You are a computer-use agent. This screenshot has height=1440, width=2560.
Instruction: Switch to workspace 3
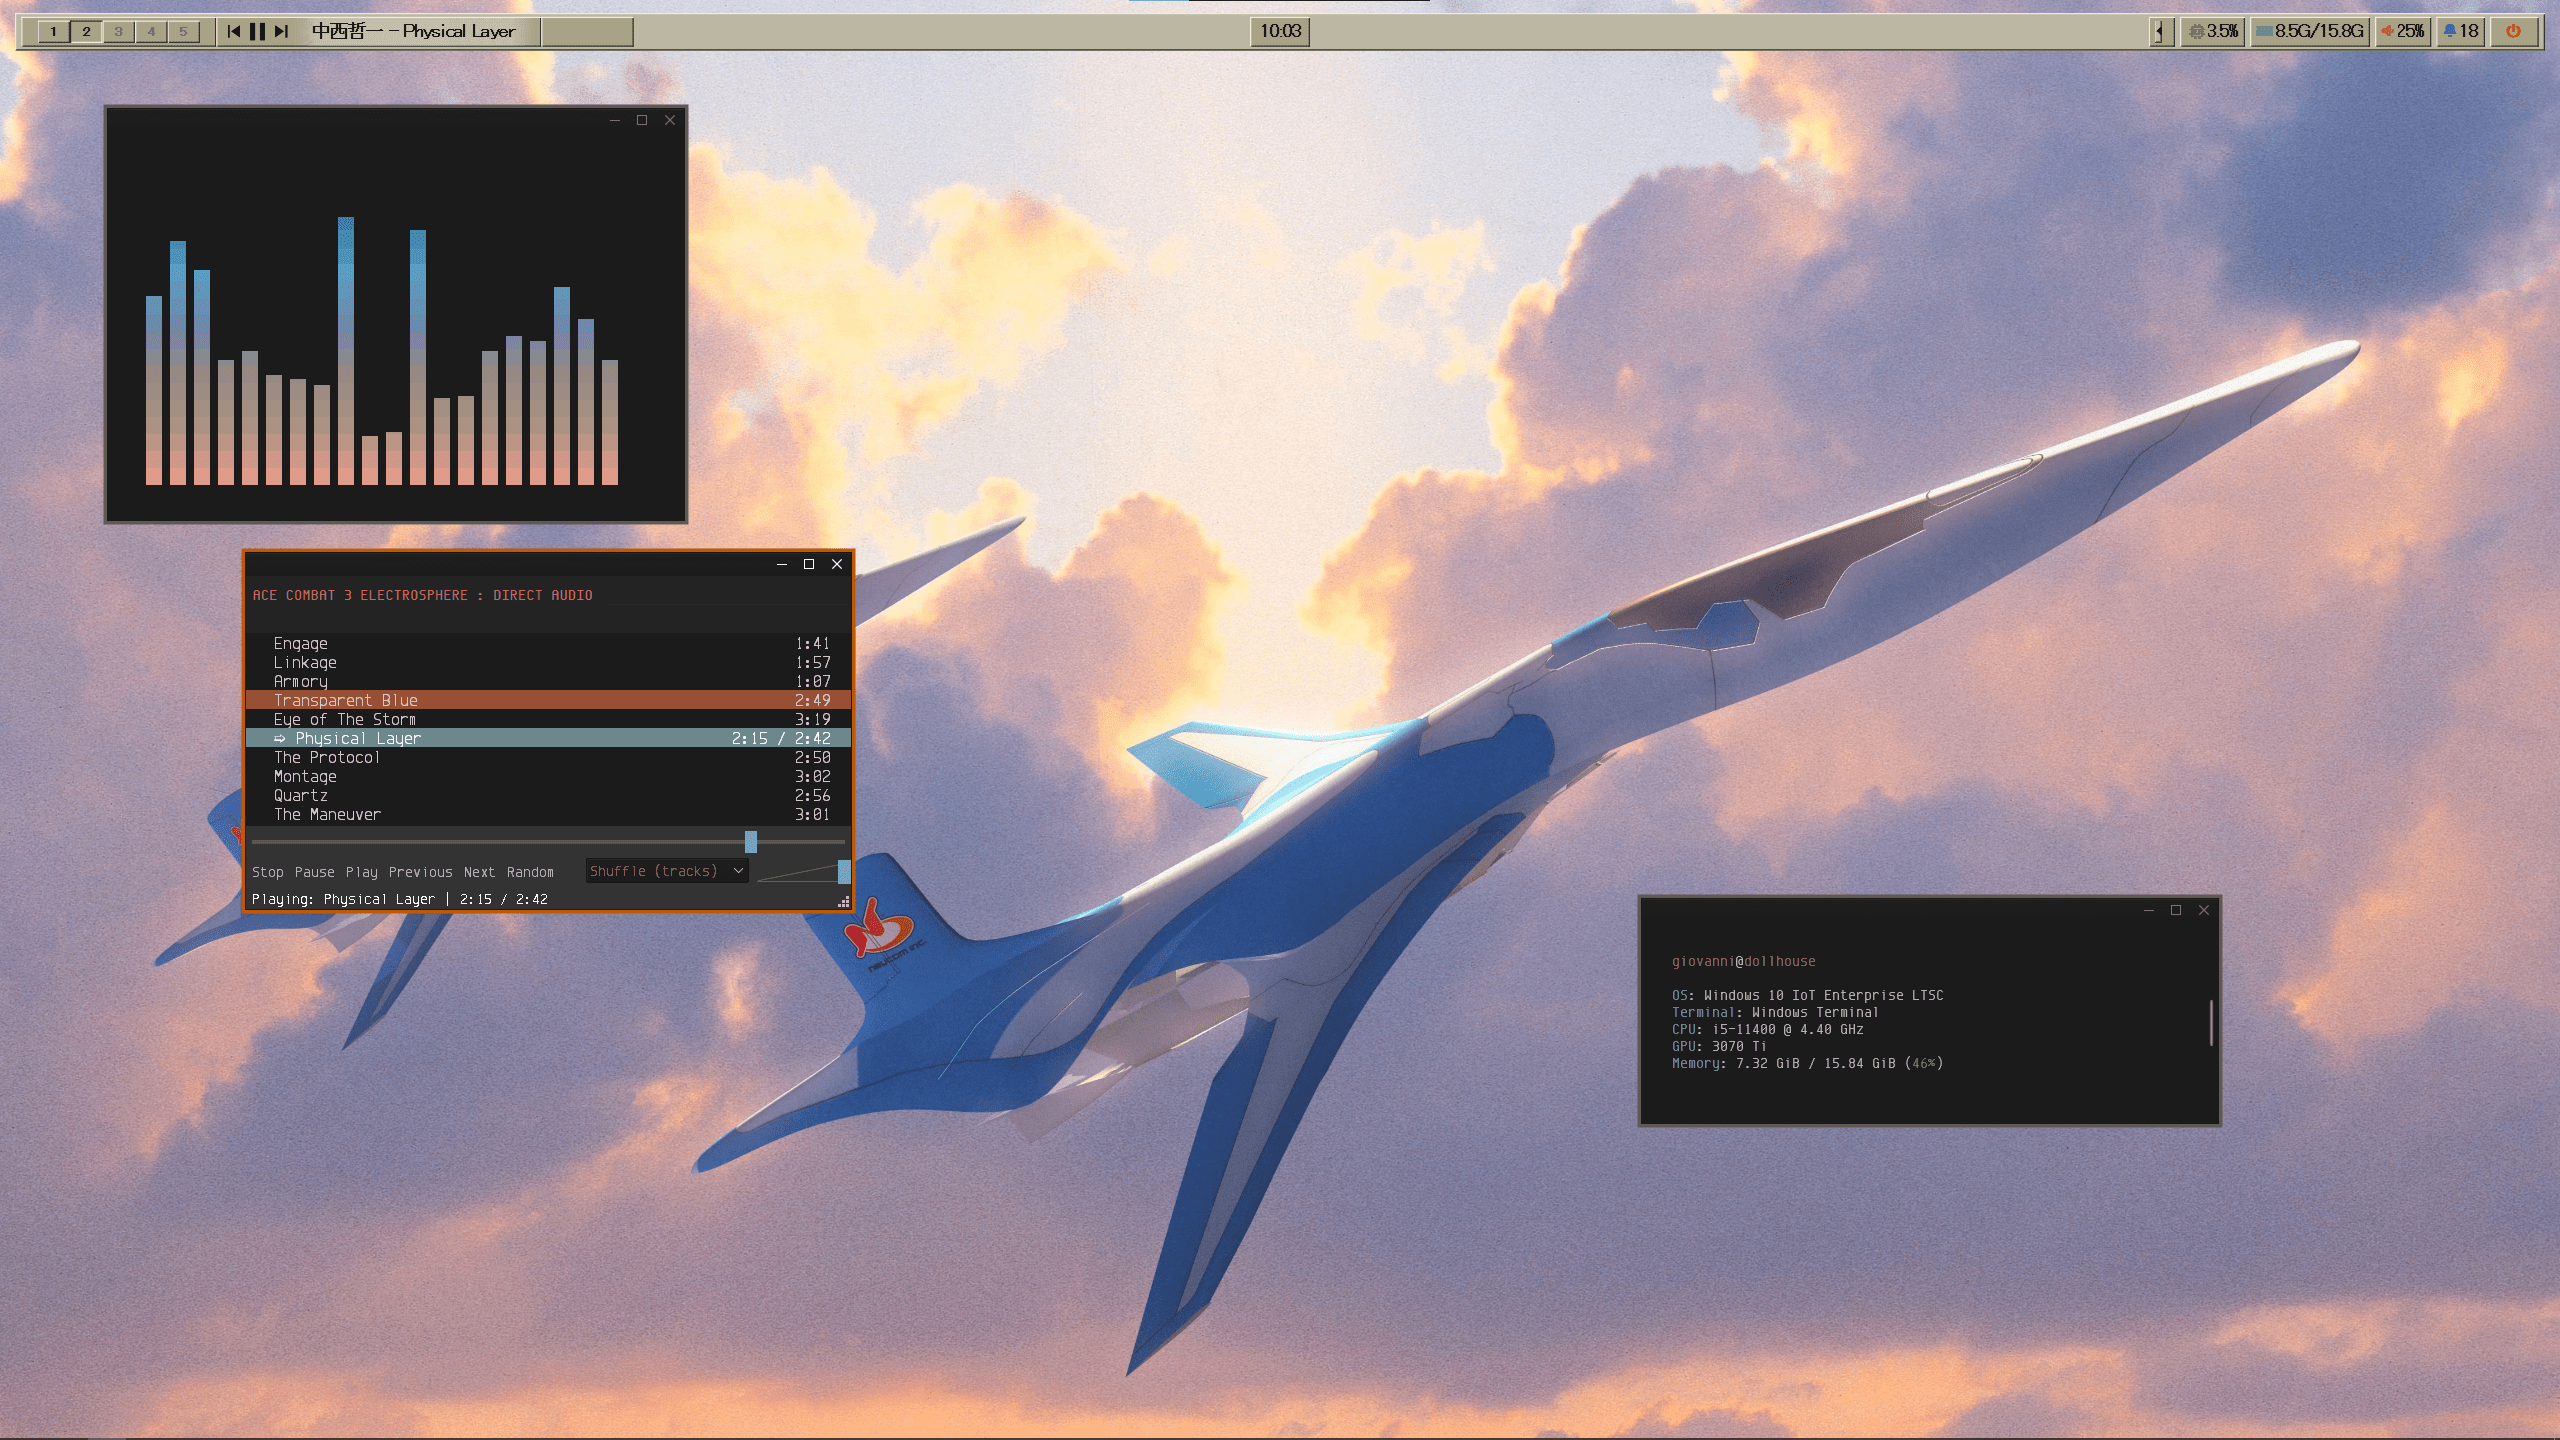tap(119, 32)
